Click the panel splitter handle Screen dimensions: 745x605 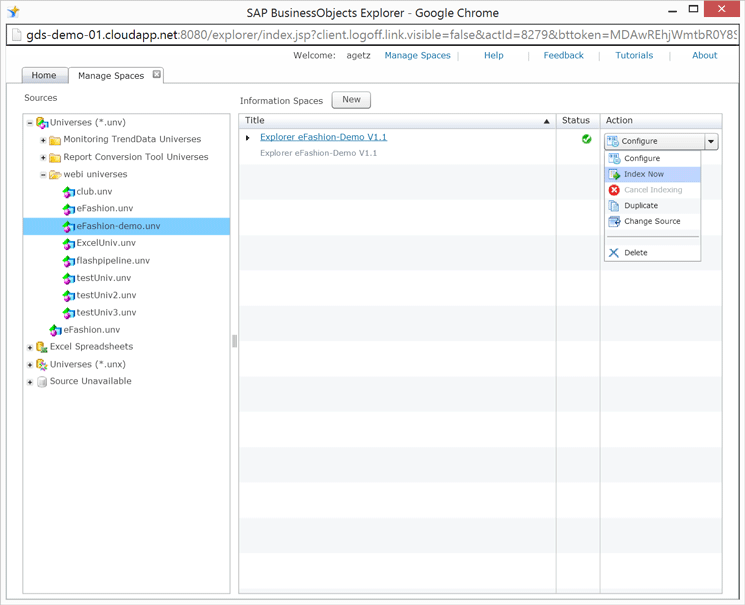[234, 341]
